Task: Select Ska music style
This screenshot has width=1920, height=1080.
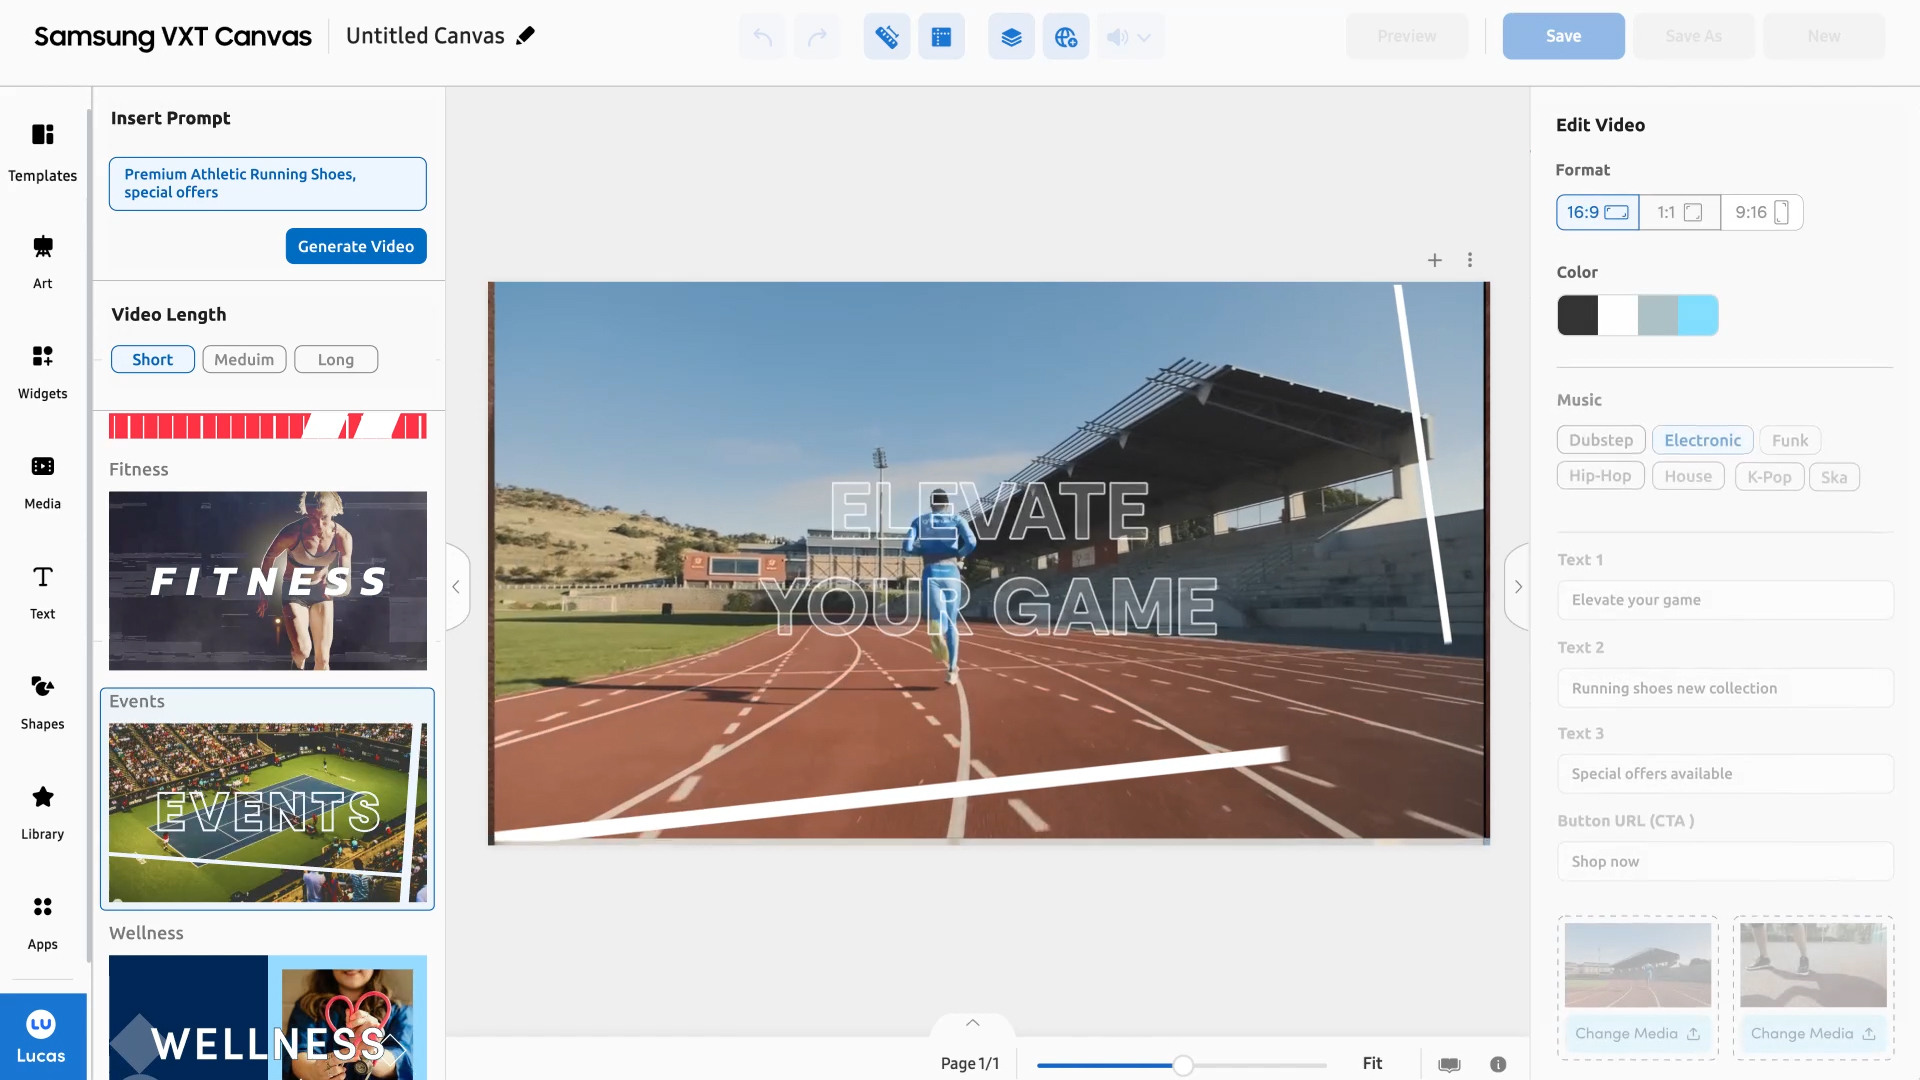Action: point(1834,477)
